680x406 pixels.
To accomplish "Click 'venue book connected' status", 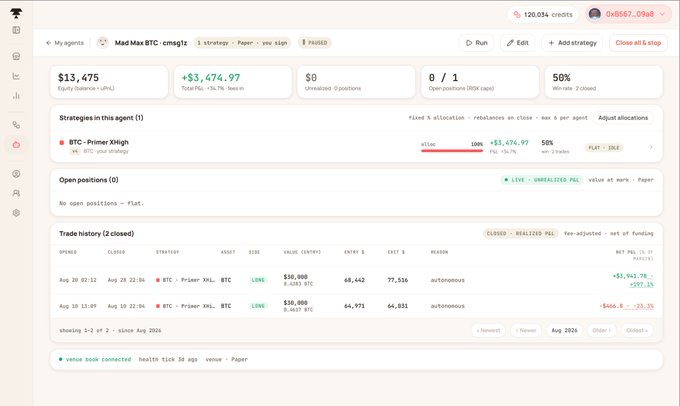I will (98, 360).
